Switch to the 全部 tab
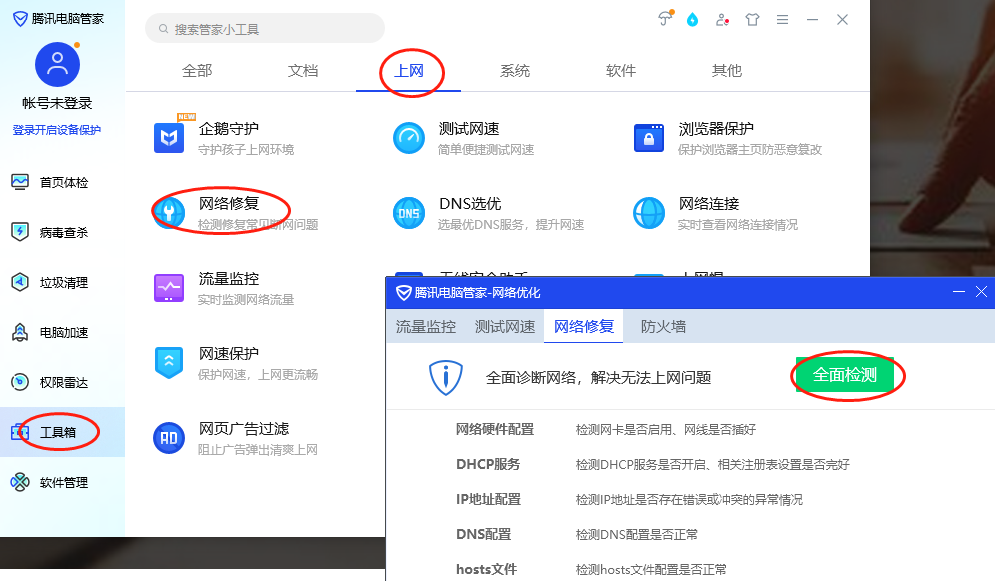This screenshot has height=581, width=995. click(197, 70)
